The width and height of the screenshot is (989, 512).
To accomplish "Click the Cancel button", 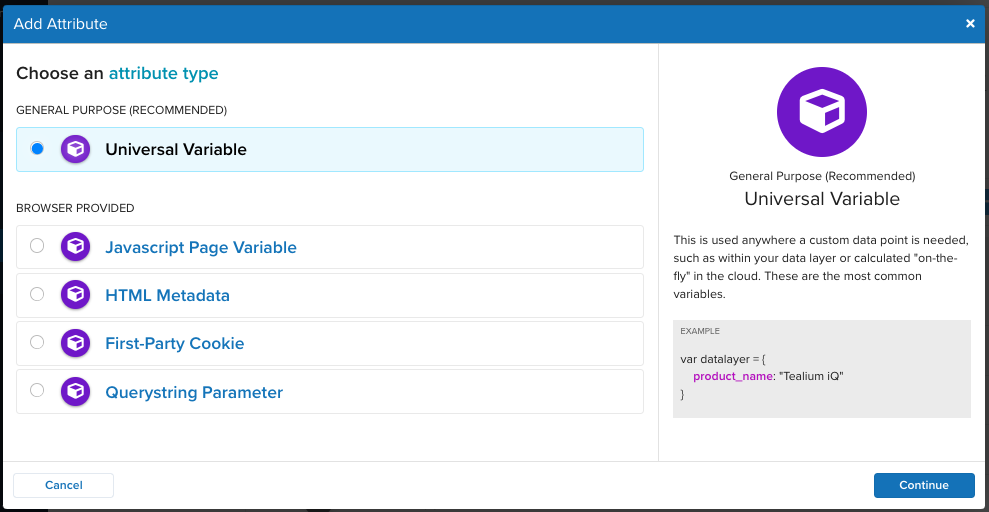I will [64, 486].
